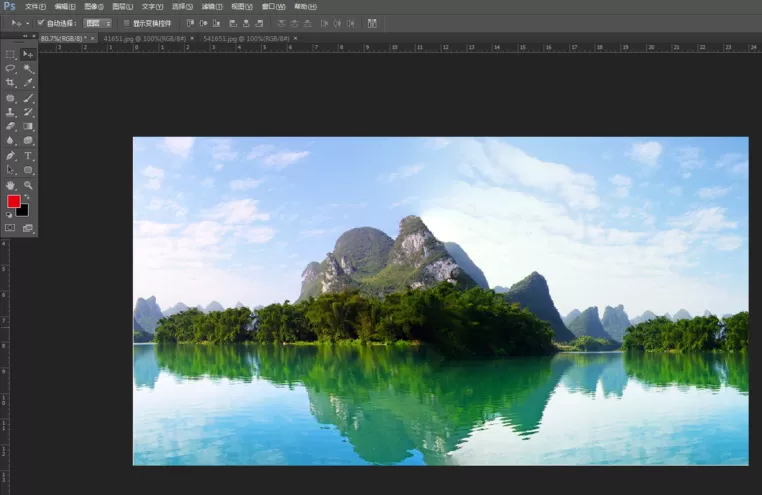
Task: Select the Hand tool
Action: (x=10, y=185)
